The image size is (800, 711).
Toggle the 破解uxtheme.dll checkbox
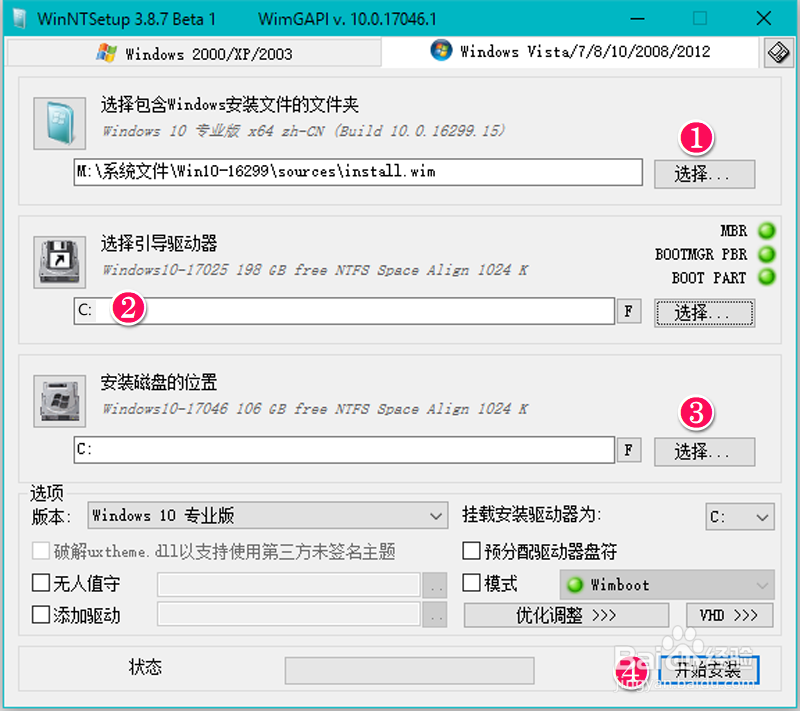coord(41,551)
